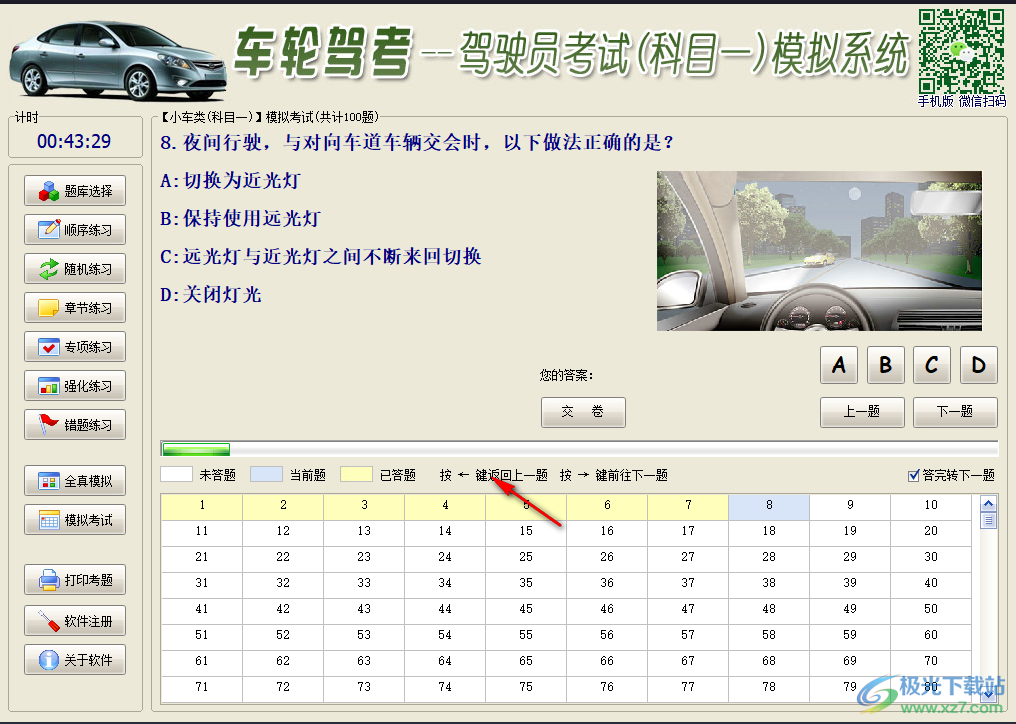Click the silver car logo image
Viewport: 1016px width, 724px height.
pos(118,60)
